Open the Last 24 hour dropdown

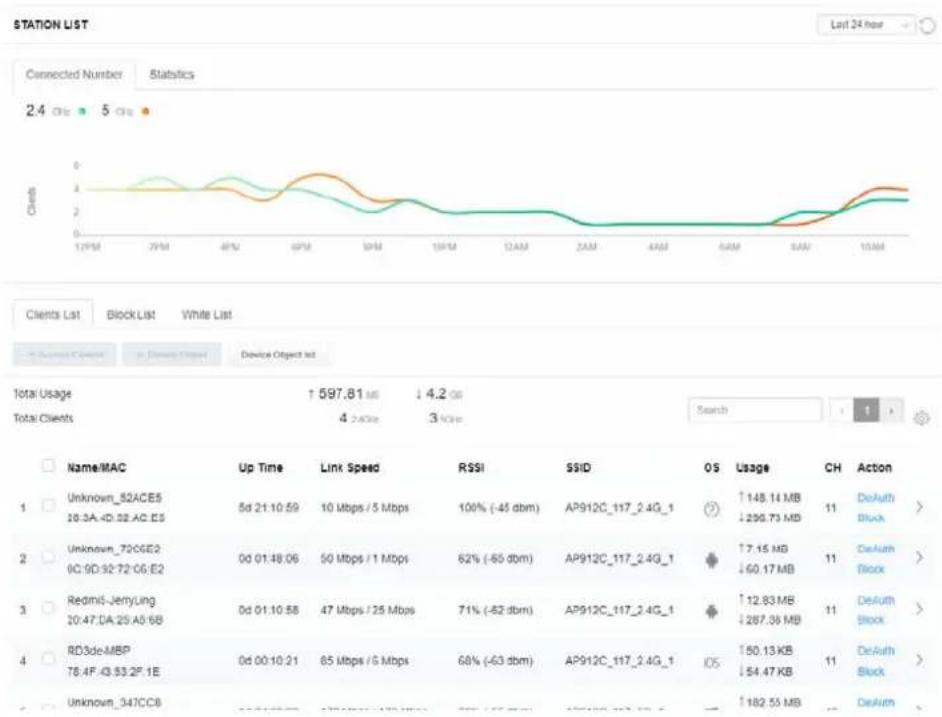coord(866,25)
